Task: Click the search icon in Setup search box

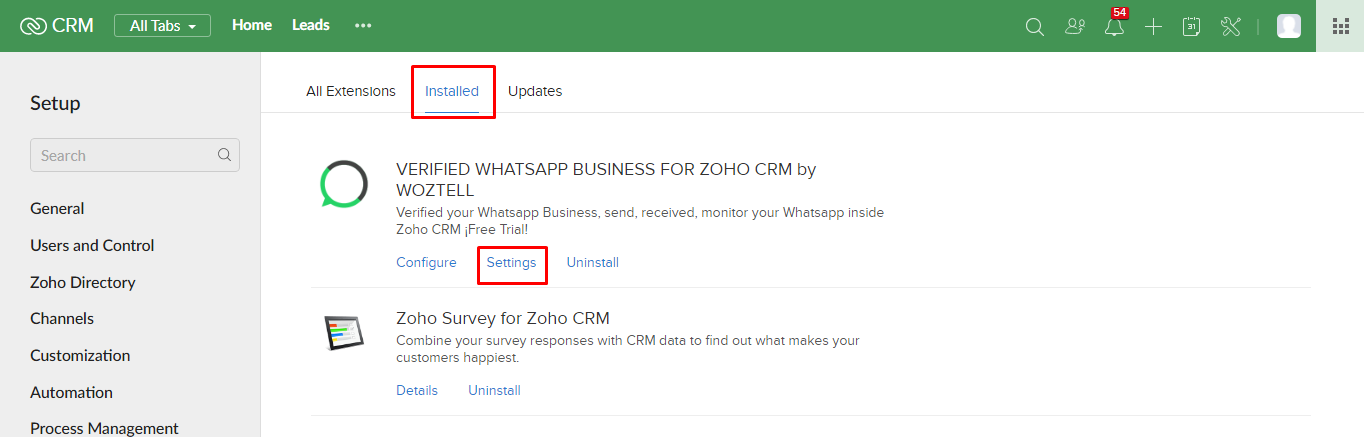Action: pos(225,155)
